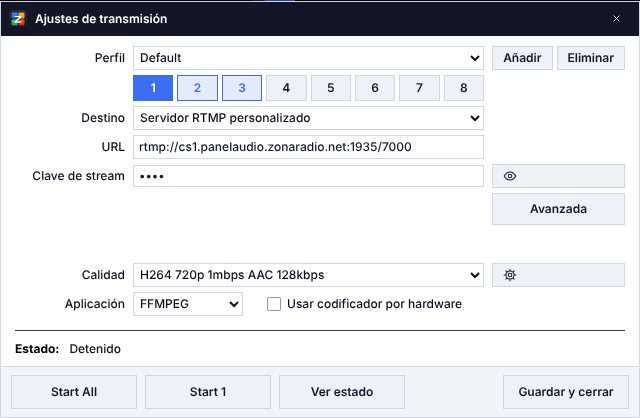Close the Ajustes de transmisión window
Screen dimensions: 640x418
pyautogui.click(x=616, y=19)
